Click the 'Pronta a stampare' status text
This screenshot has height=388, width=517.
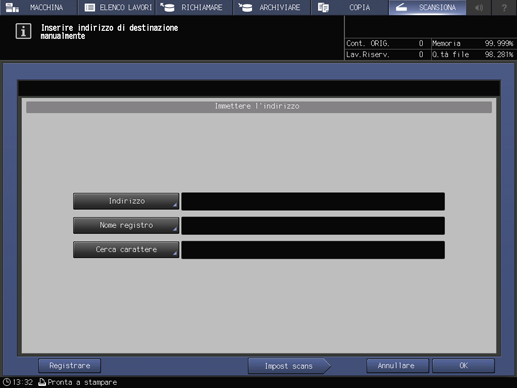82,382
